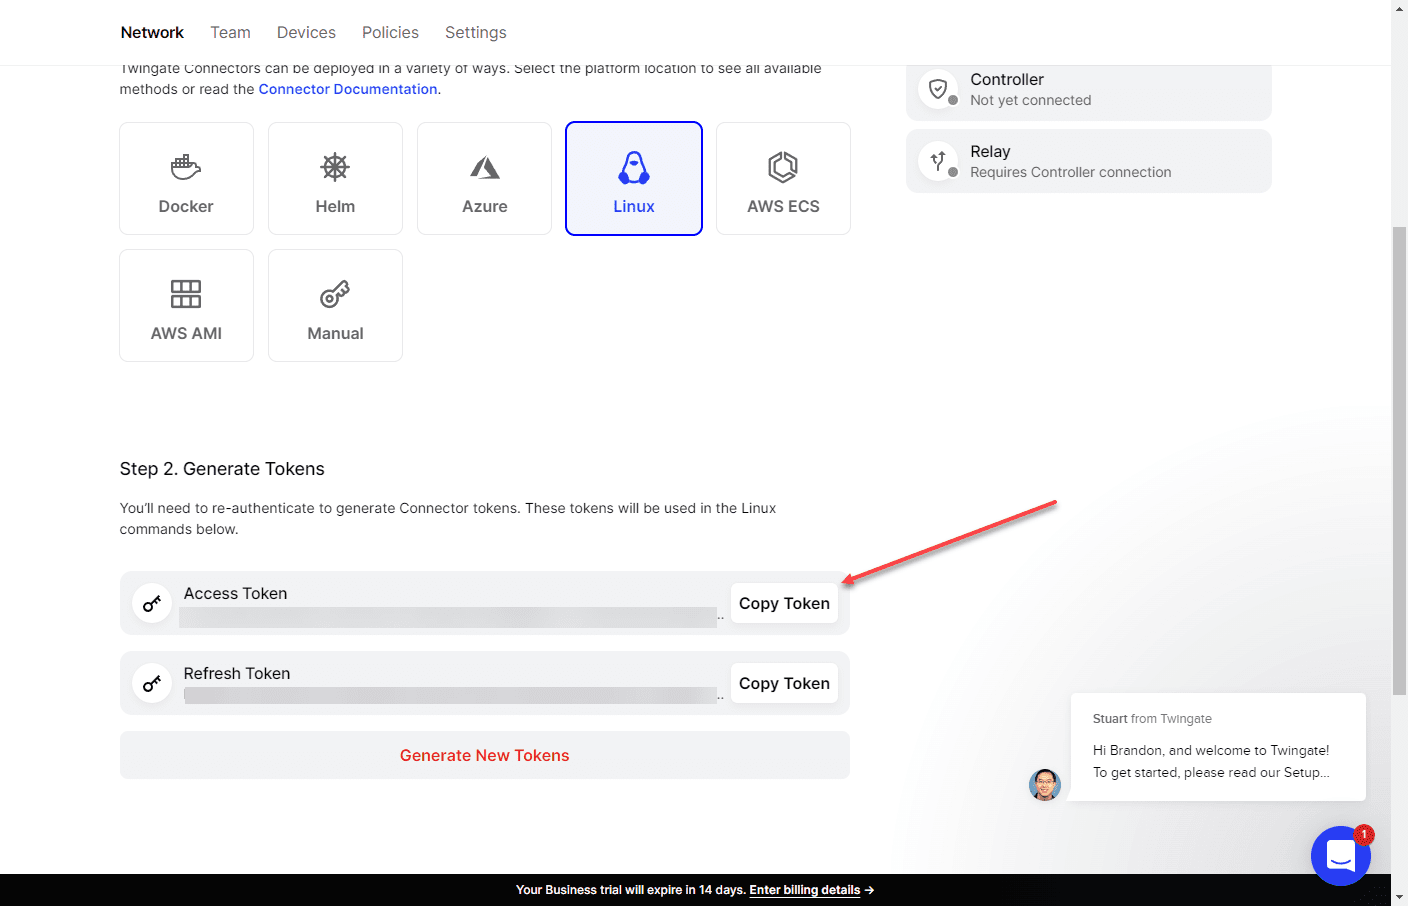Image resolution: width=1408 pixels, height=906 pixels.
Task: Choose the Helm wheel icon
Action: pos(335,167)
